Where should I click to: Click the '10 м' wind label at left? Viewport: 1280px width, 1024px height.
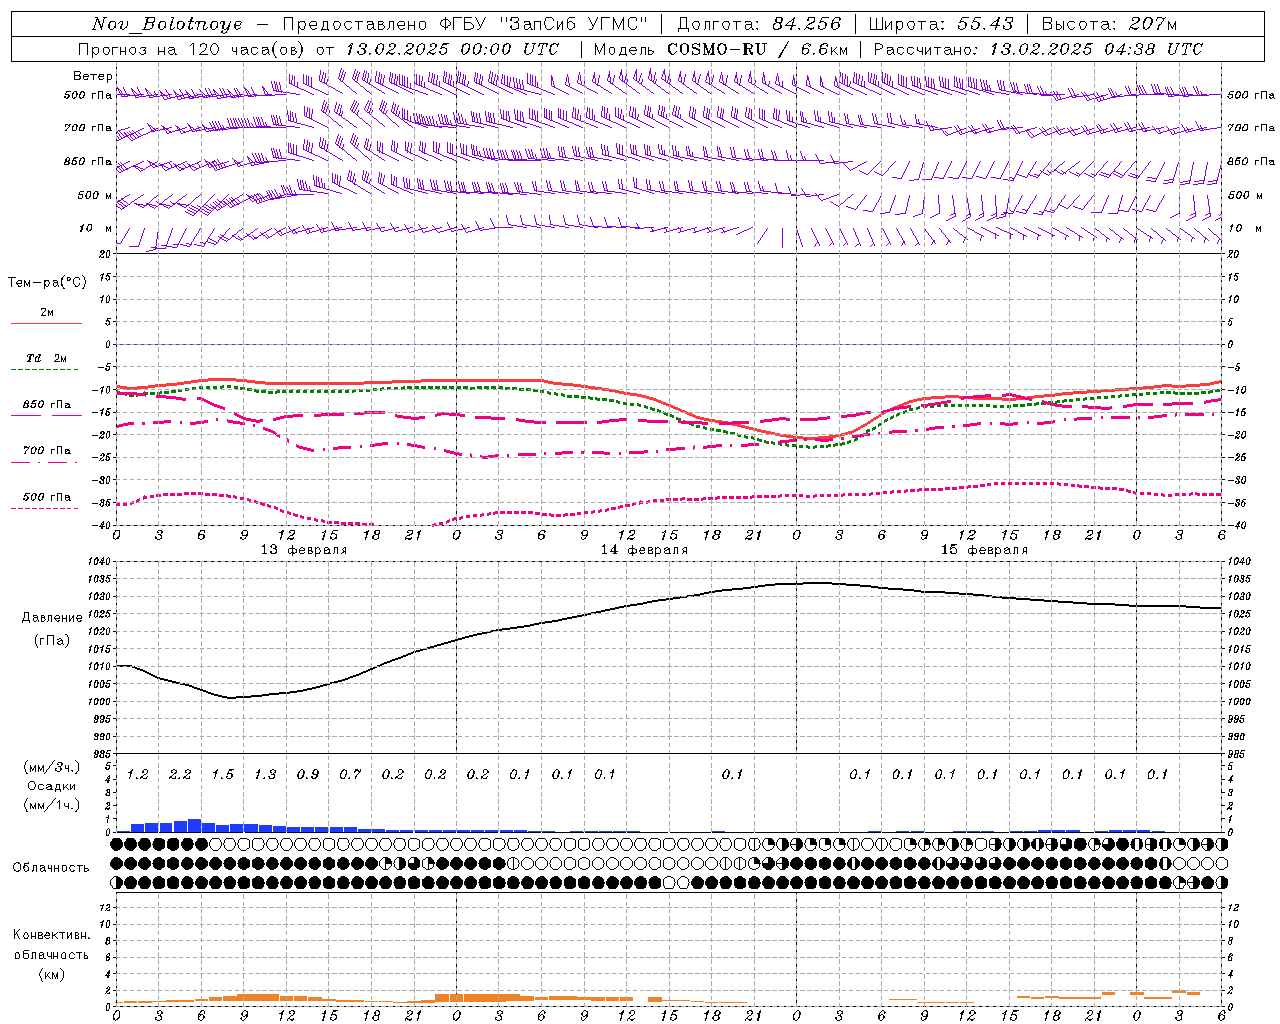[96, 228]
